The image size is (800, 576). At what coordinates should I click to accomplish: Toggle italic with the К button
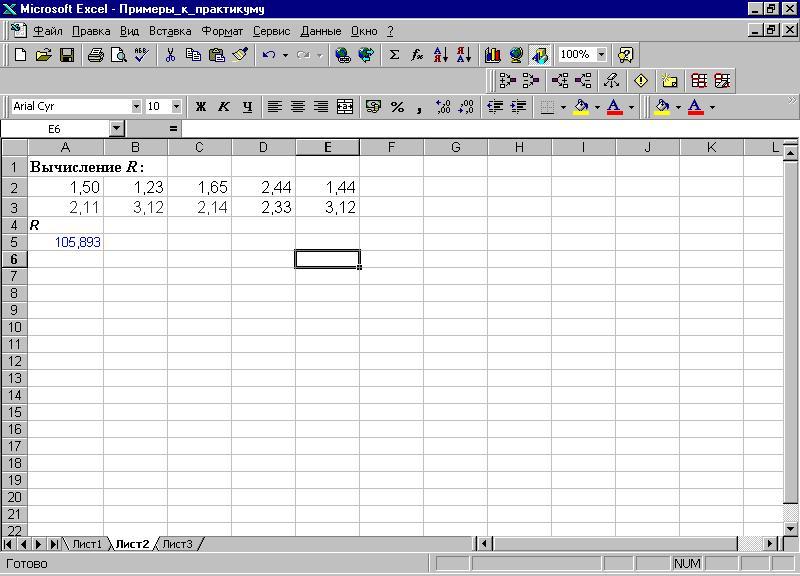coord(223,107)
